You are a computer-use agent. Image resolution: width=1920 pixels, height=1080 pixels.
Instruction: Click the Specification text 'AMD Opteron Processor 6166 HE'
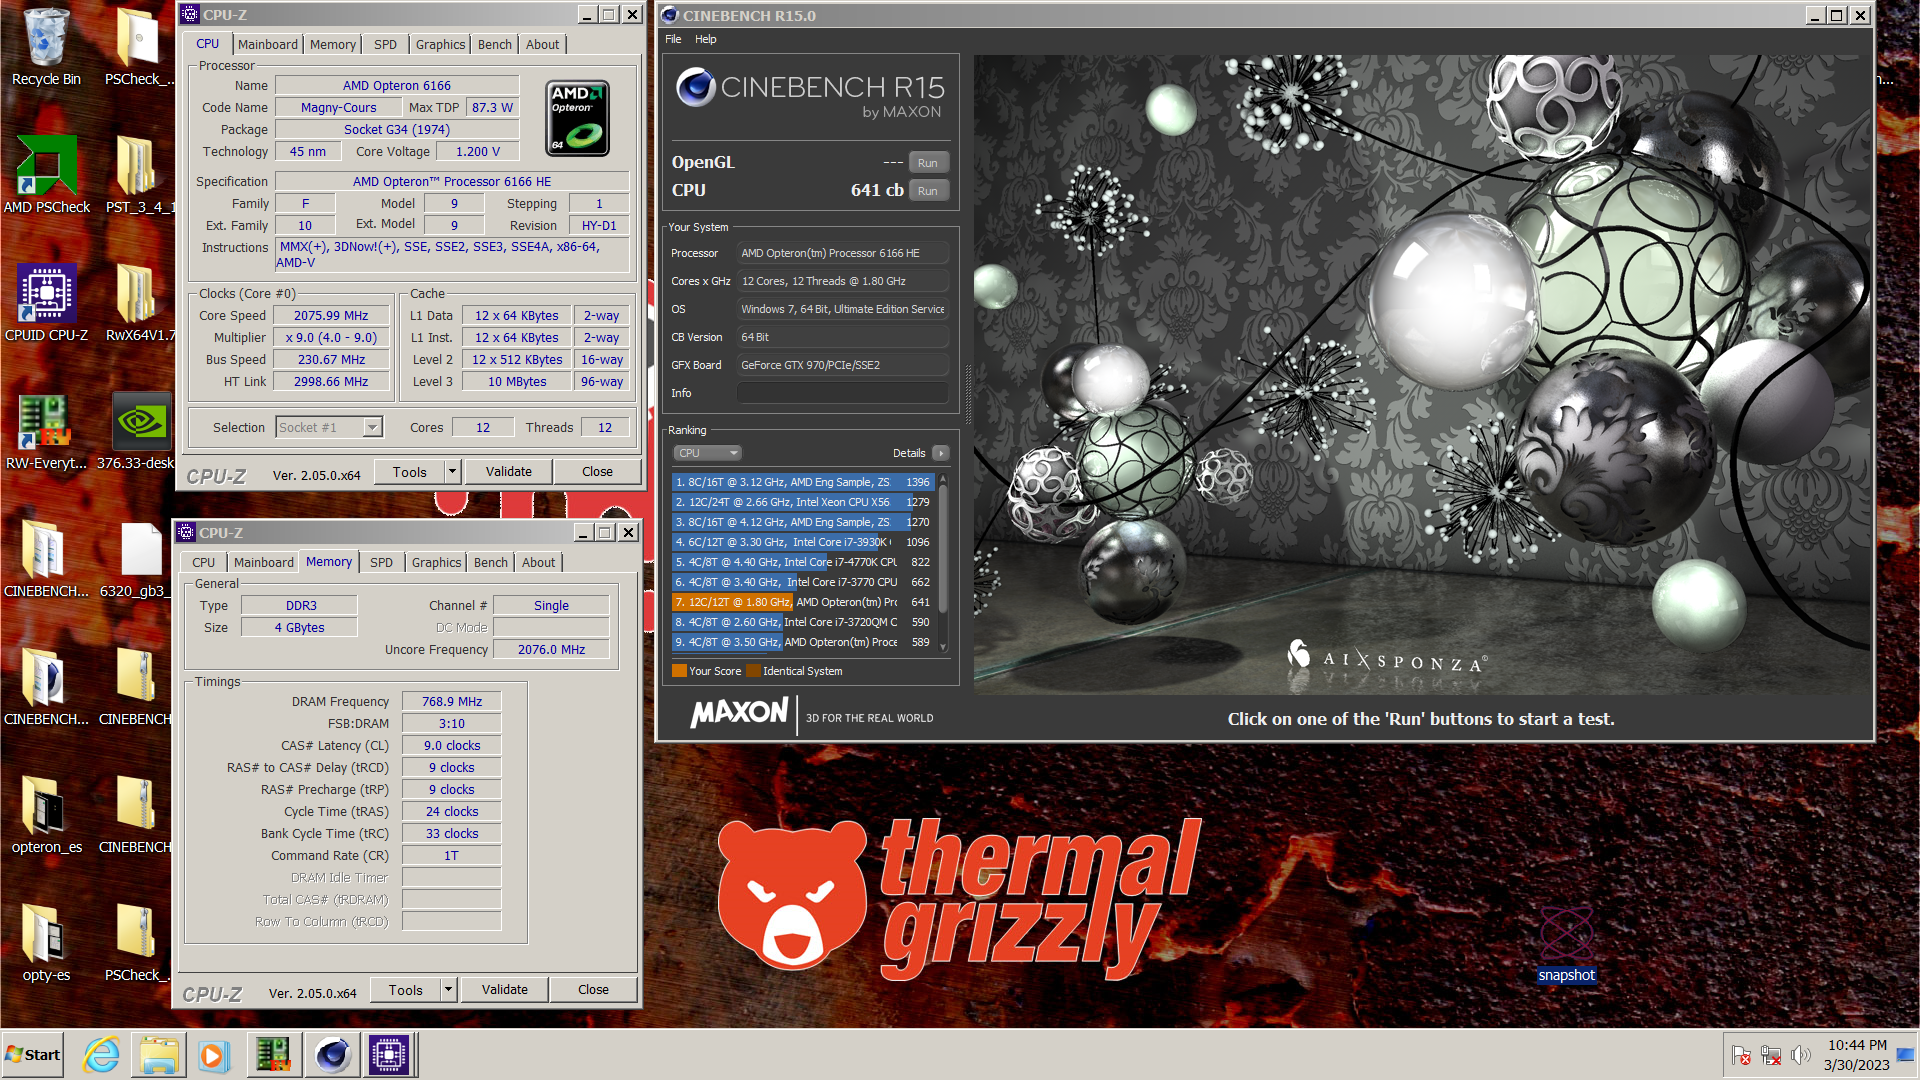(452, 181)
